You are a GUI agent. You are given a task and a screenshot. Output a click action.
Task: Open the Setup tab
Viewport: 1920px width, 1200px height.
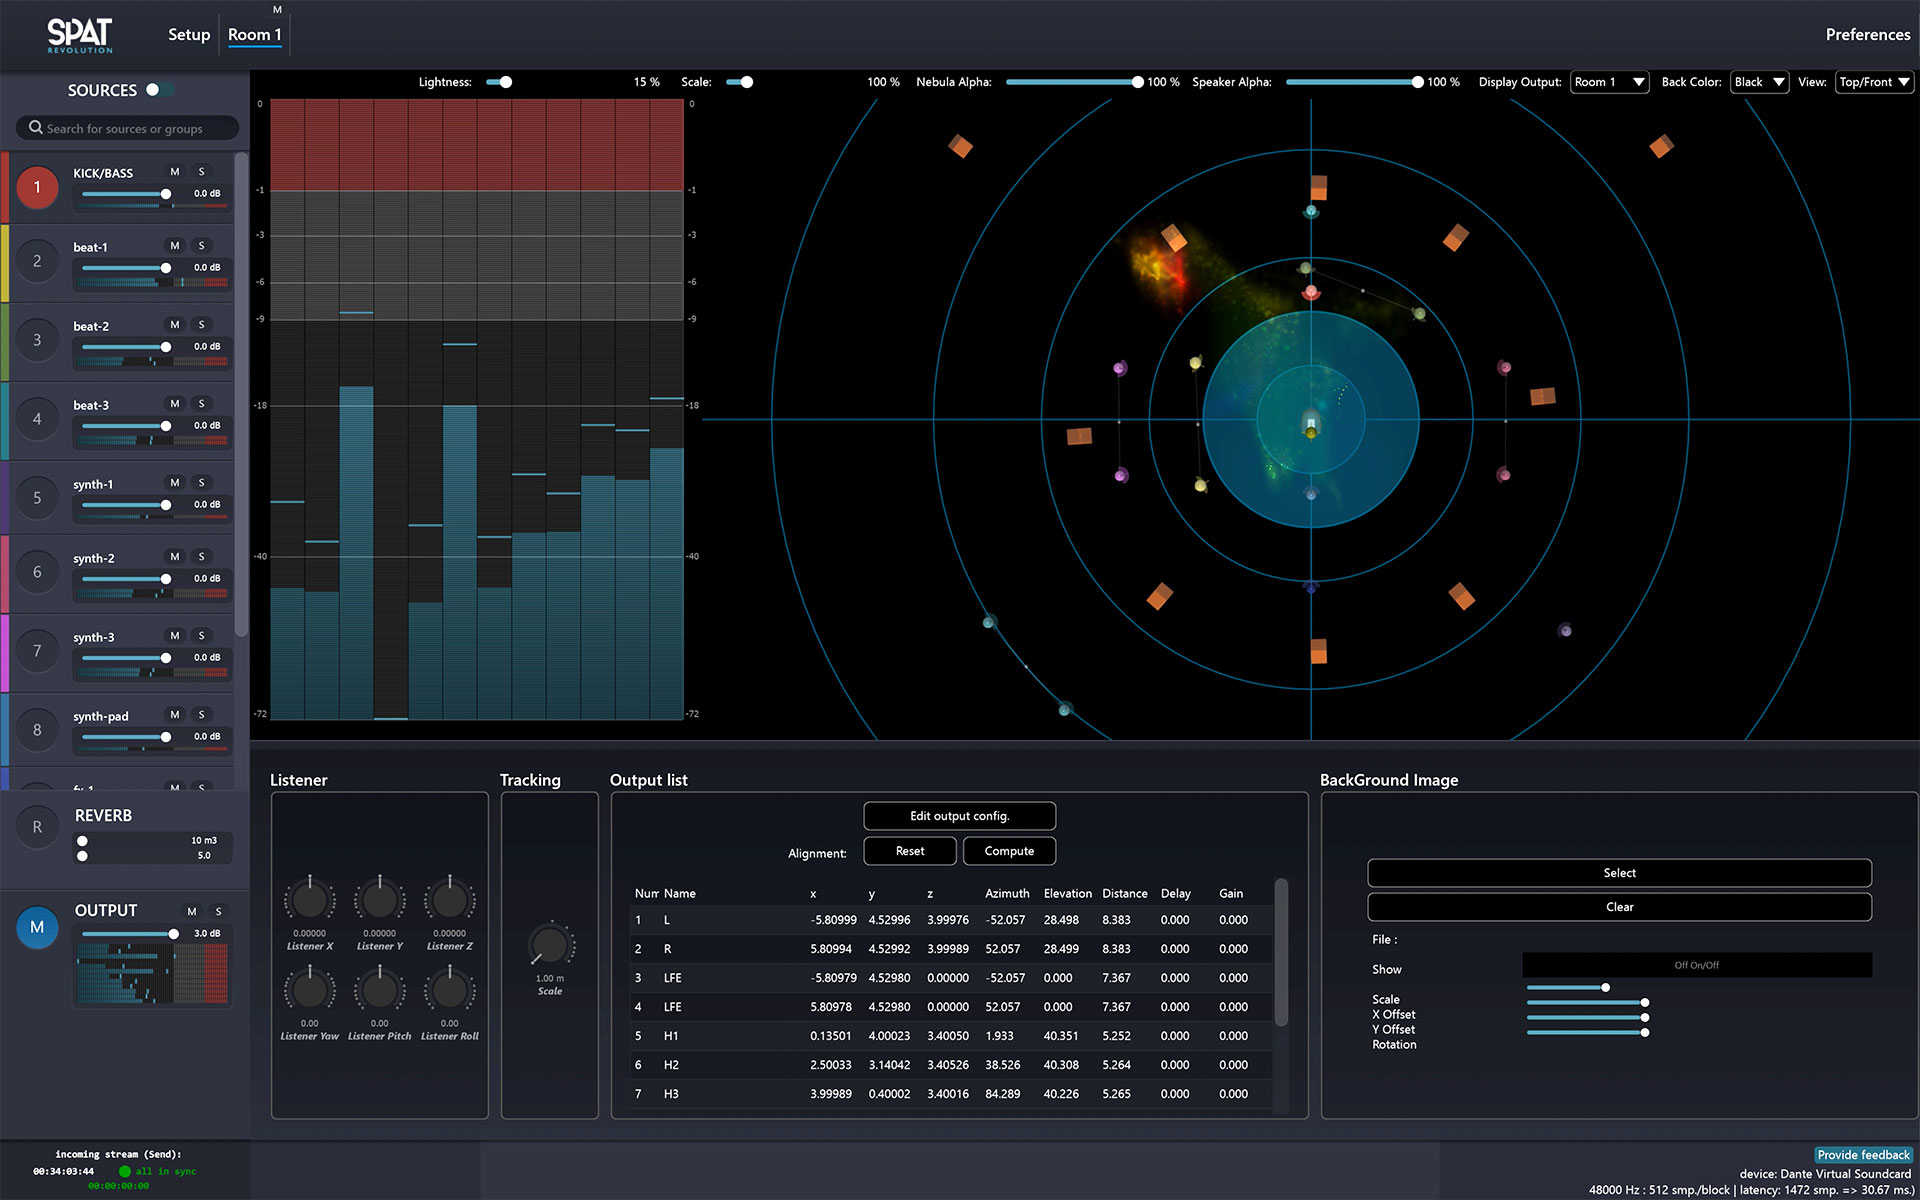(189, 34)
